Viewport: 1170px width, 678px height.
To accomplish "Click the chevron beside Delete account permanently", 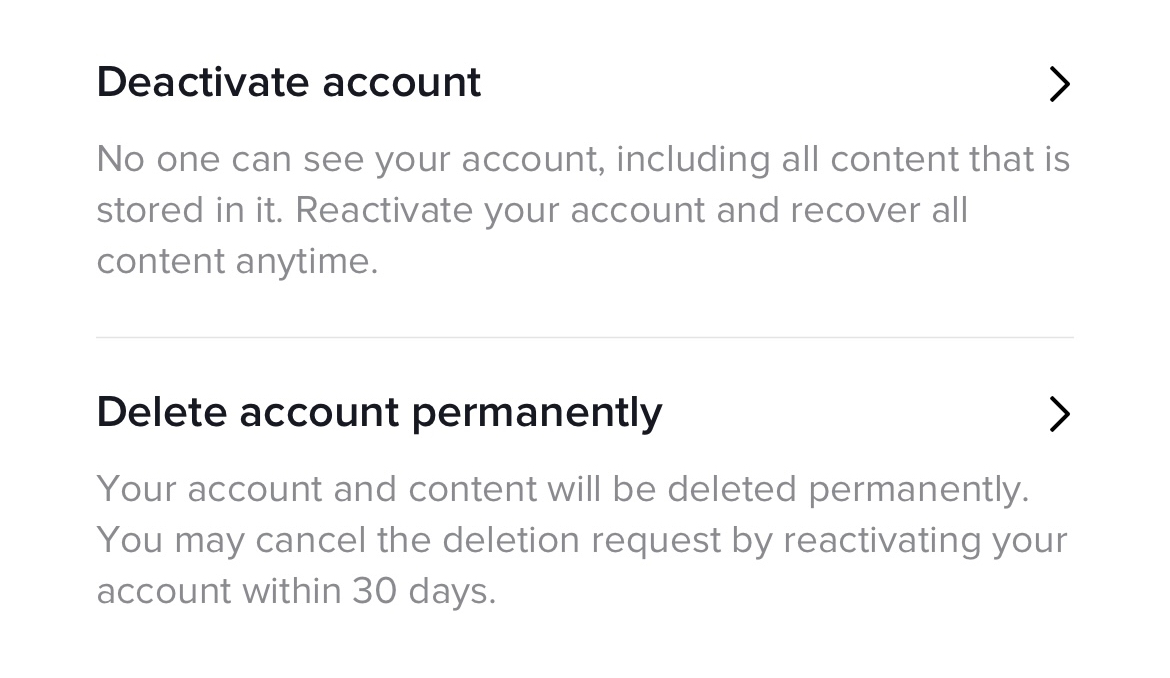I will pyautogui.click(x=1059, y=414).
